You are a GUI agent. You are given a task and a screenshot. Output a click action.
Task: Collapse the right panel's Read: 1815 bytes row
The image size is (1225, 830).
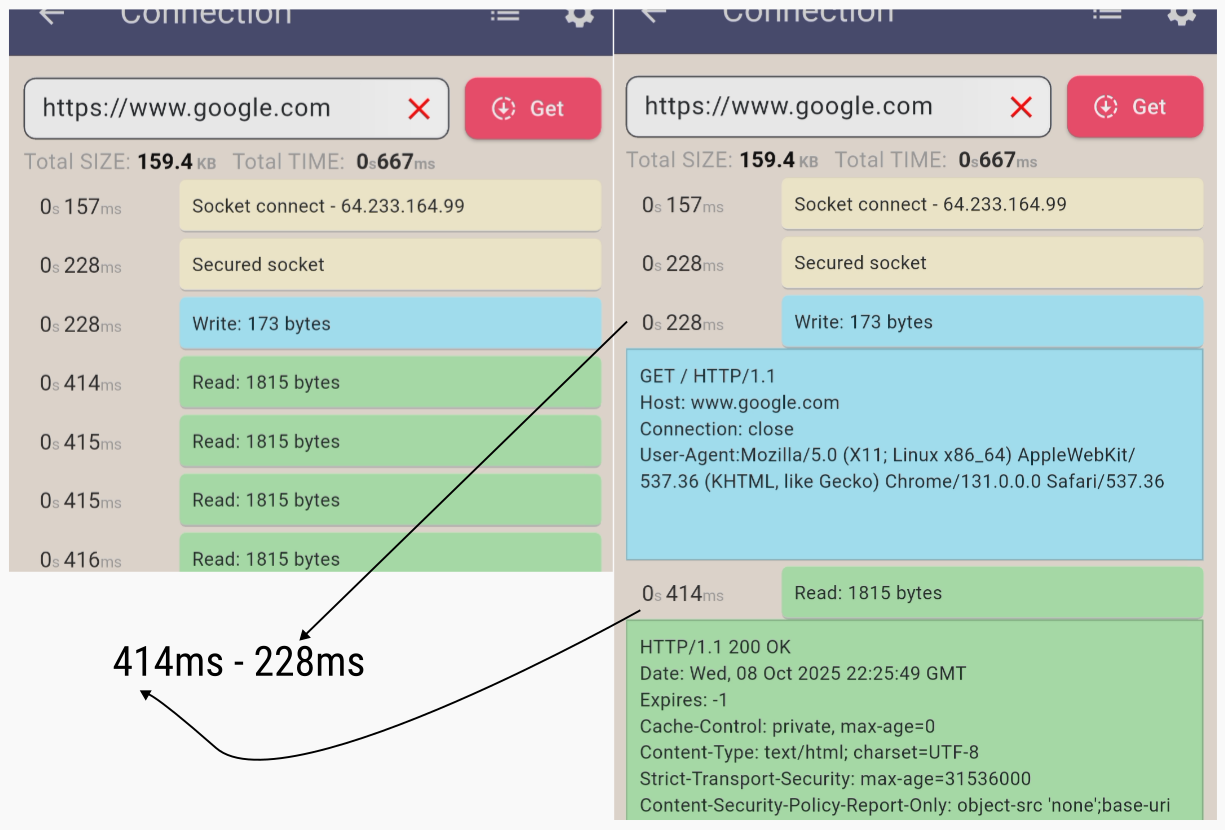point(992,593)
